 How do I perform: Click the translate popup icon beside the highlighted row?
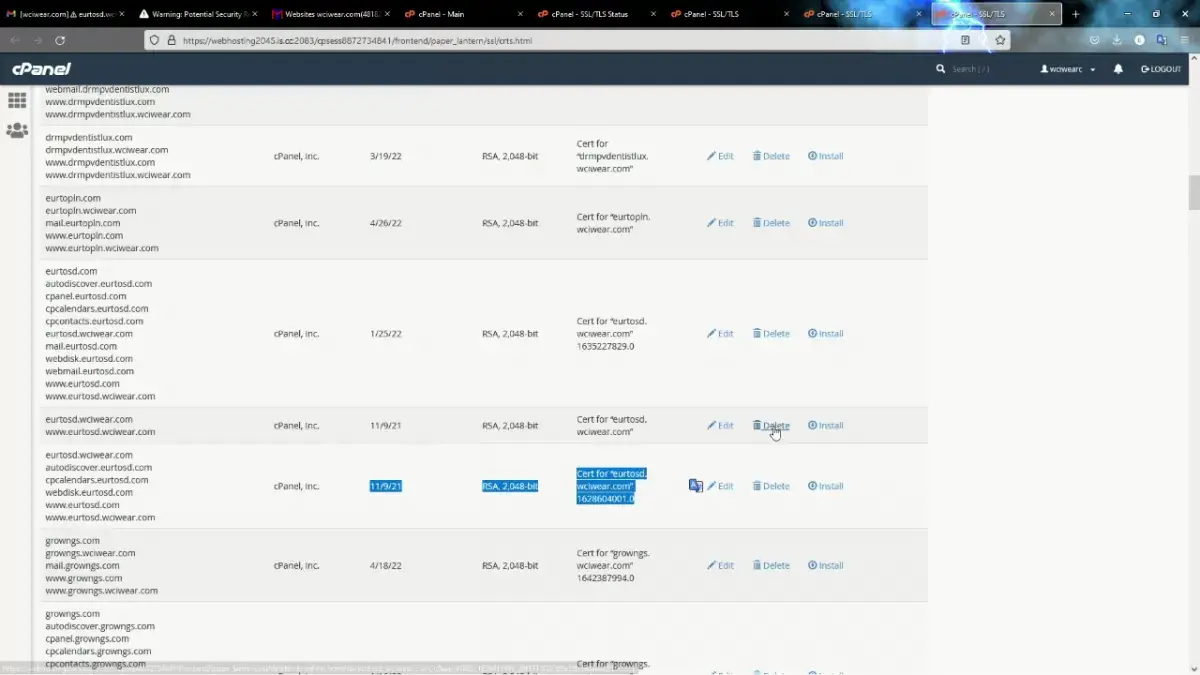696,486
